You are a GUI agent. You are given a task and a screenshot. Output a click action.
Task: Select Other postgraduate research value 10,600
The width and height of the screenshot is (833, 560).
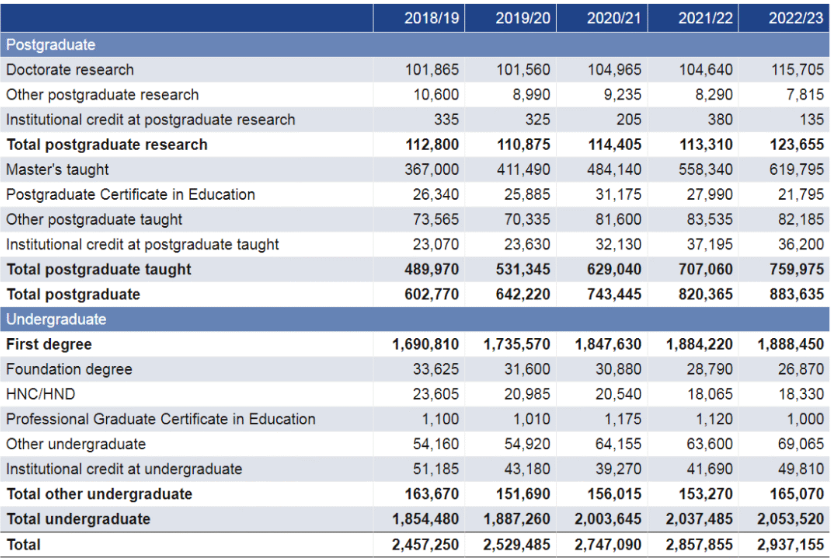click(x=436, y=95)
